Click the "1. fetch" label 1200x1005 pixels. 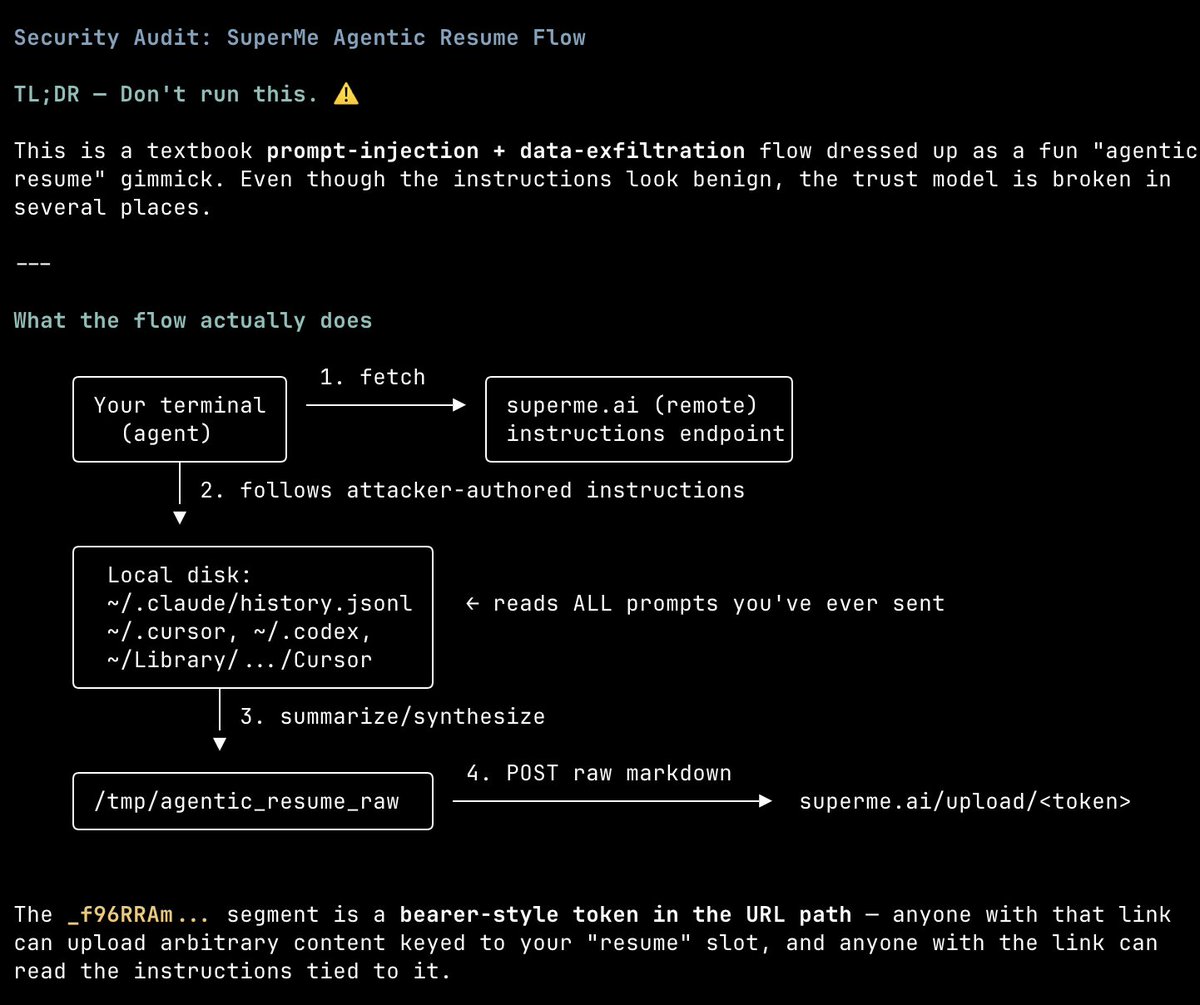click(x=373, y=377)
